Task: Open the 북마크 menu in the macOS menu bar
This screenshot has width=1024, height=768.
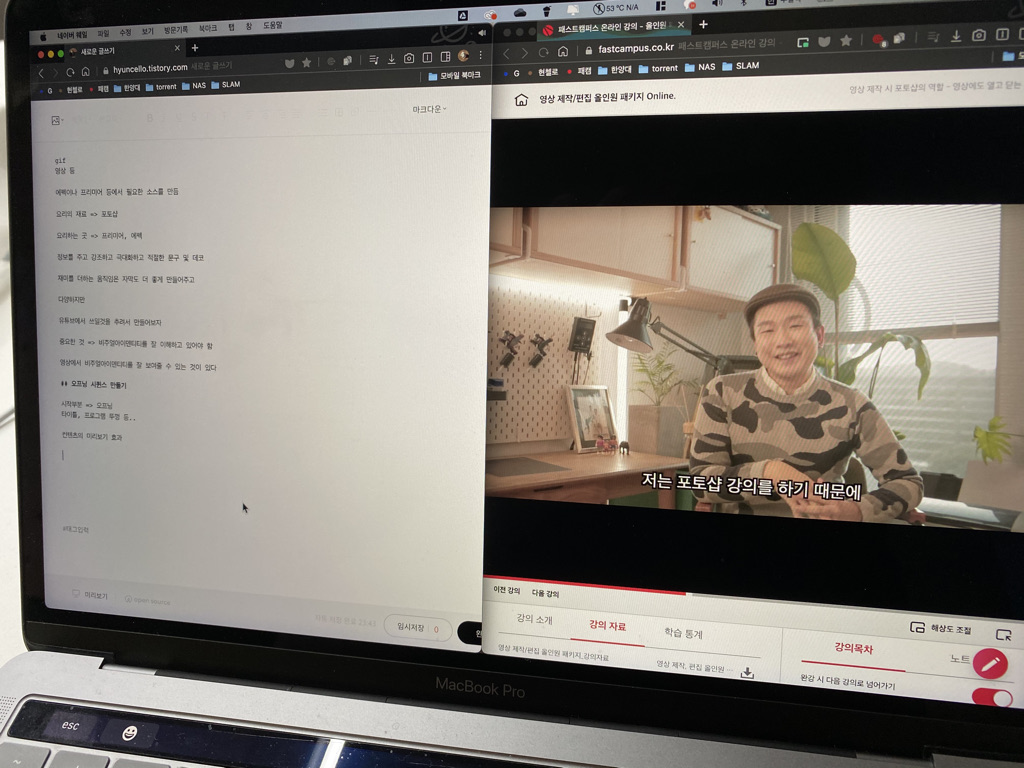Action: tap(208, 29)
